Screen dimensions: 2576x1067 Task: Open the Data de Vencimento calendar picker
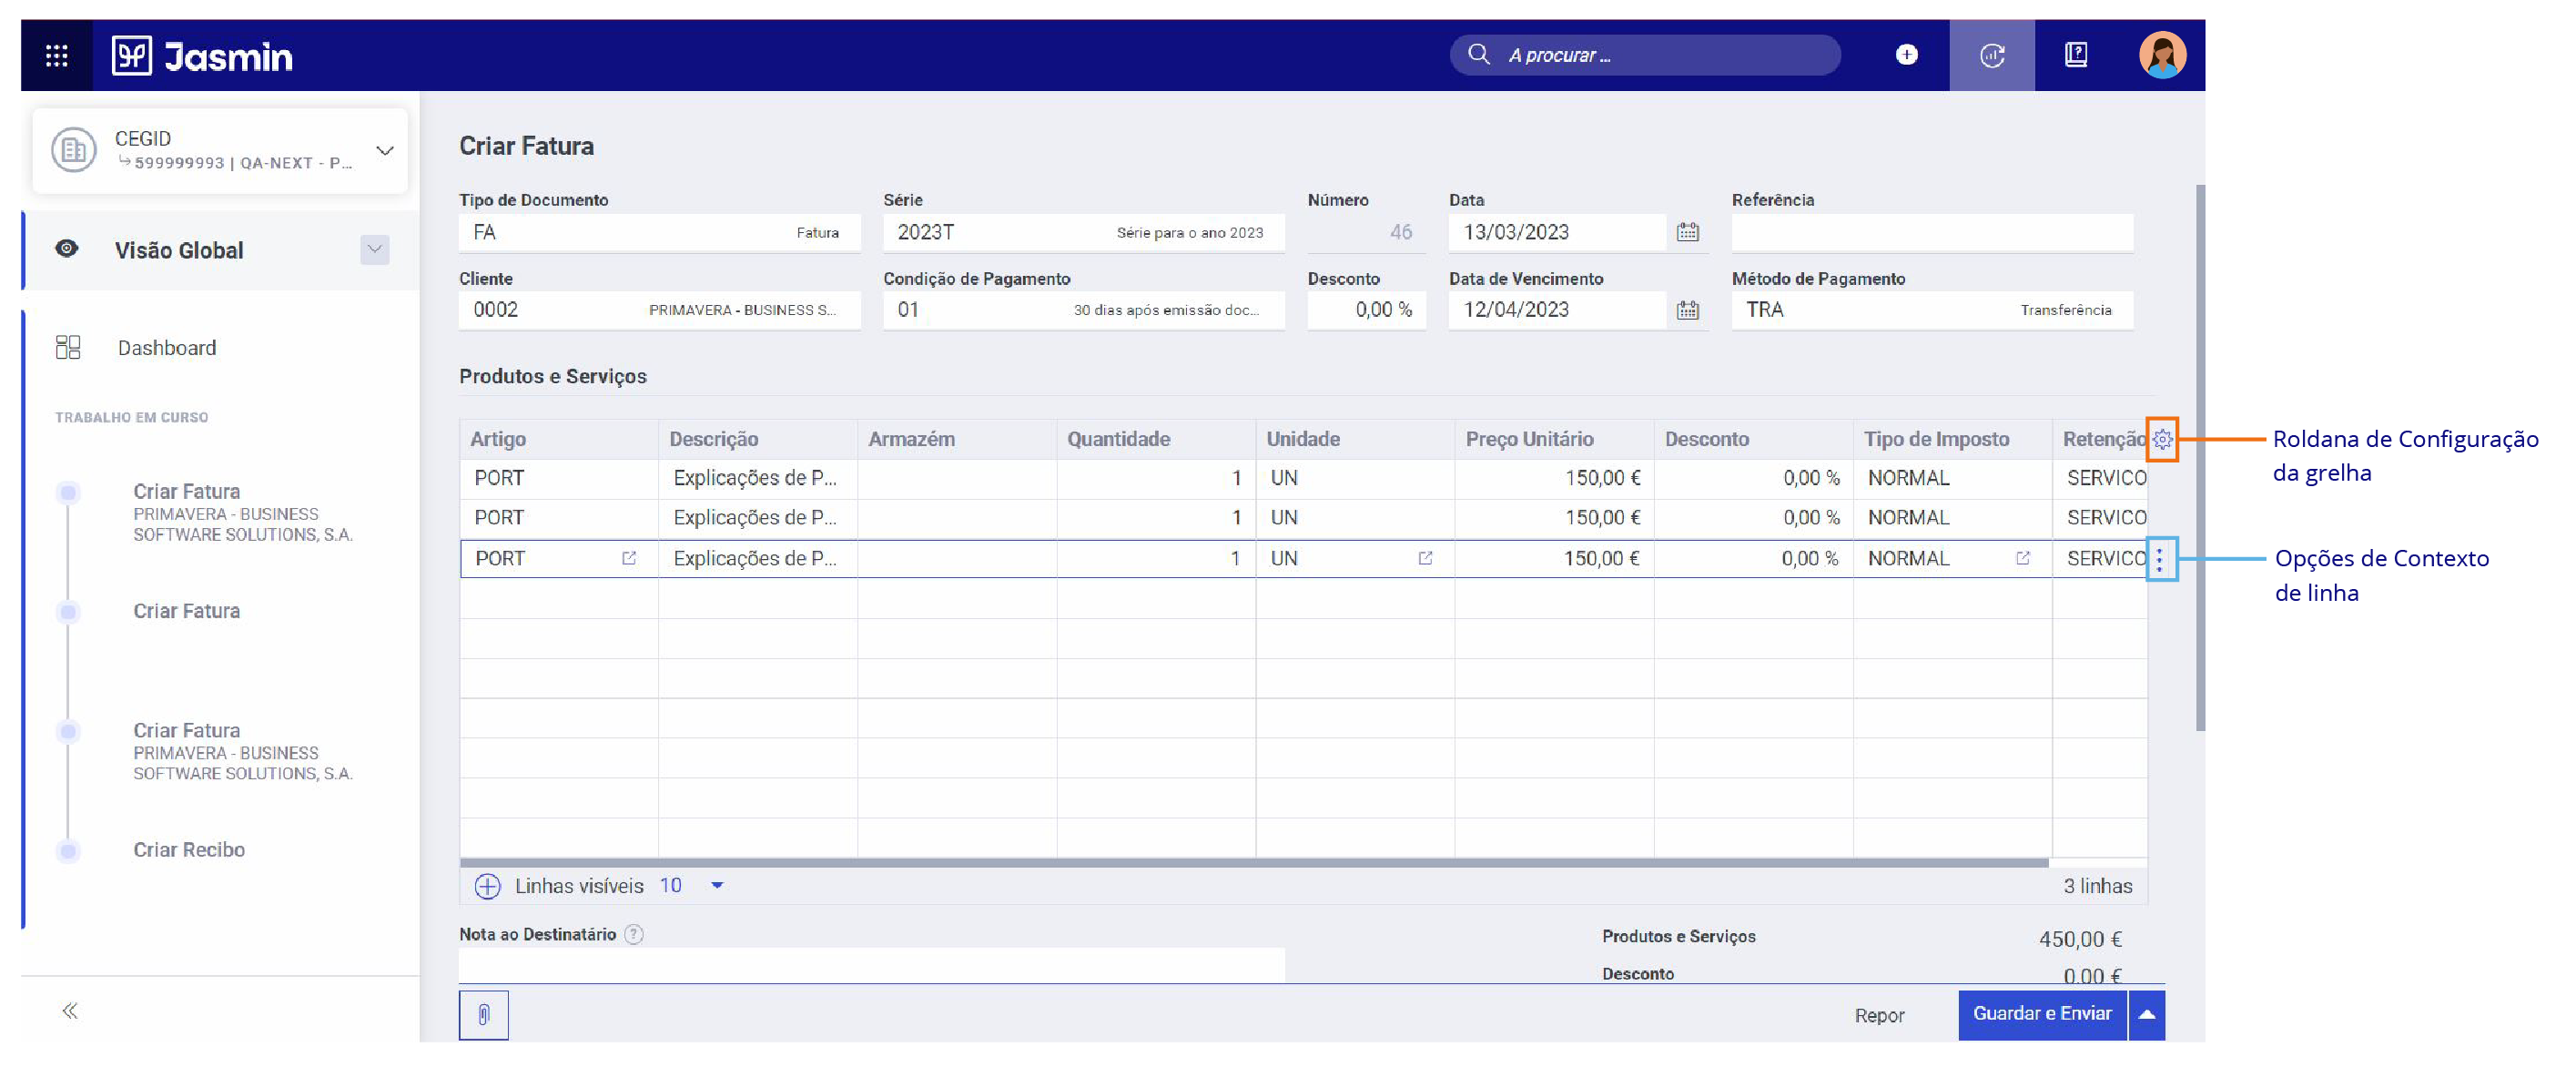coord(1687,310)
